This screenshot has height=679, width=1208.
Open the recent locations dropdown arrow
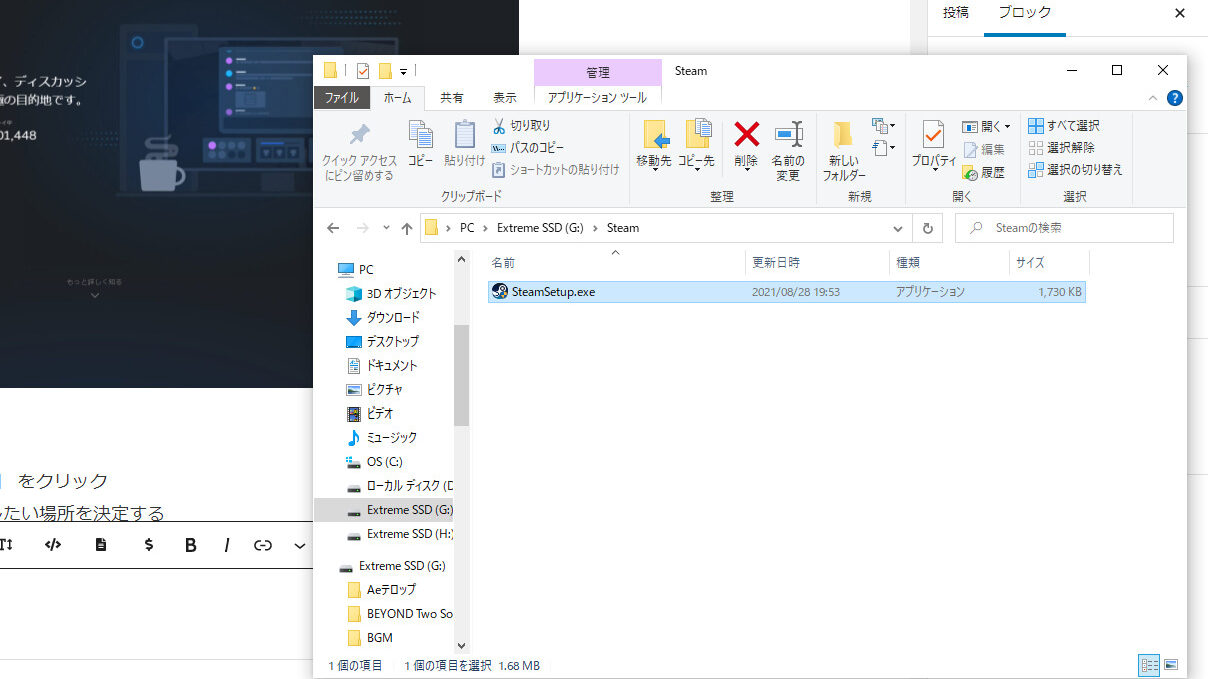click(x=386, y=228)
